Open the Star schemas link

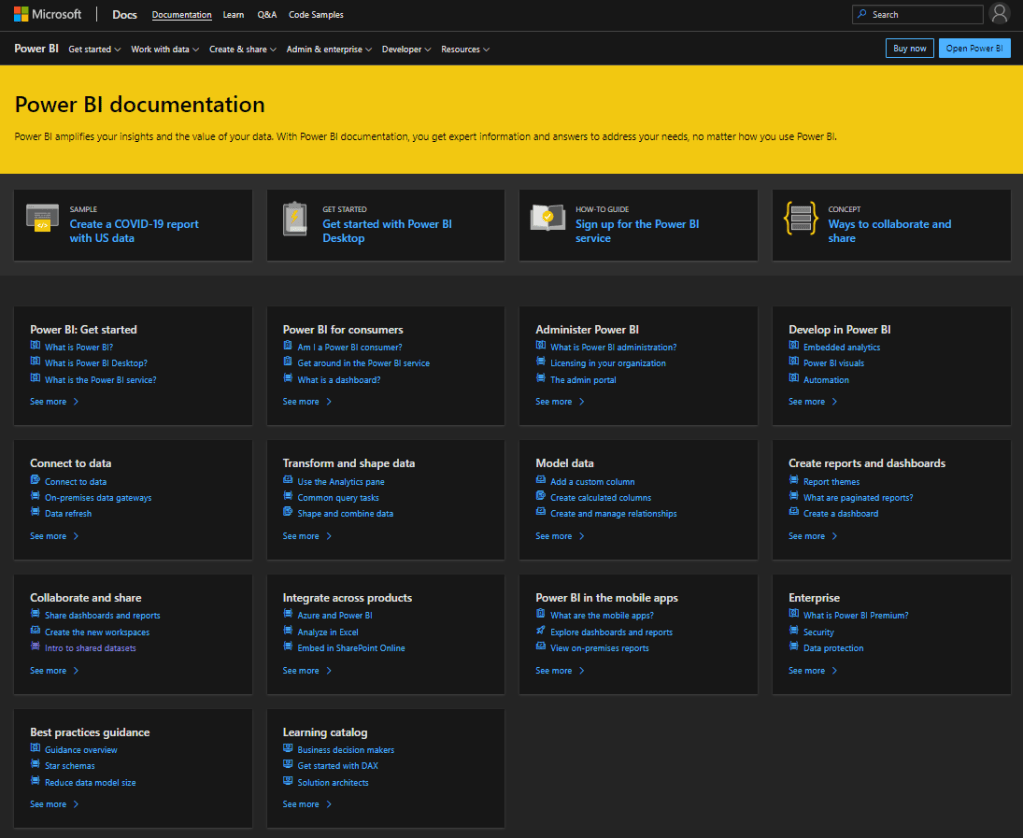coord(70,766)
